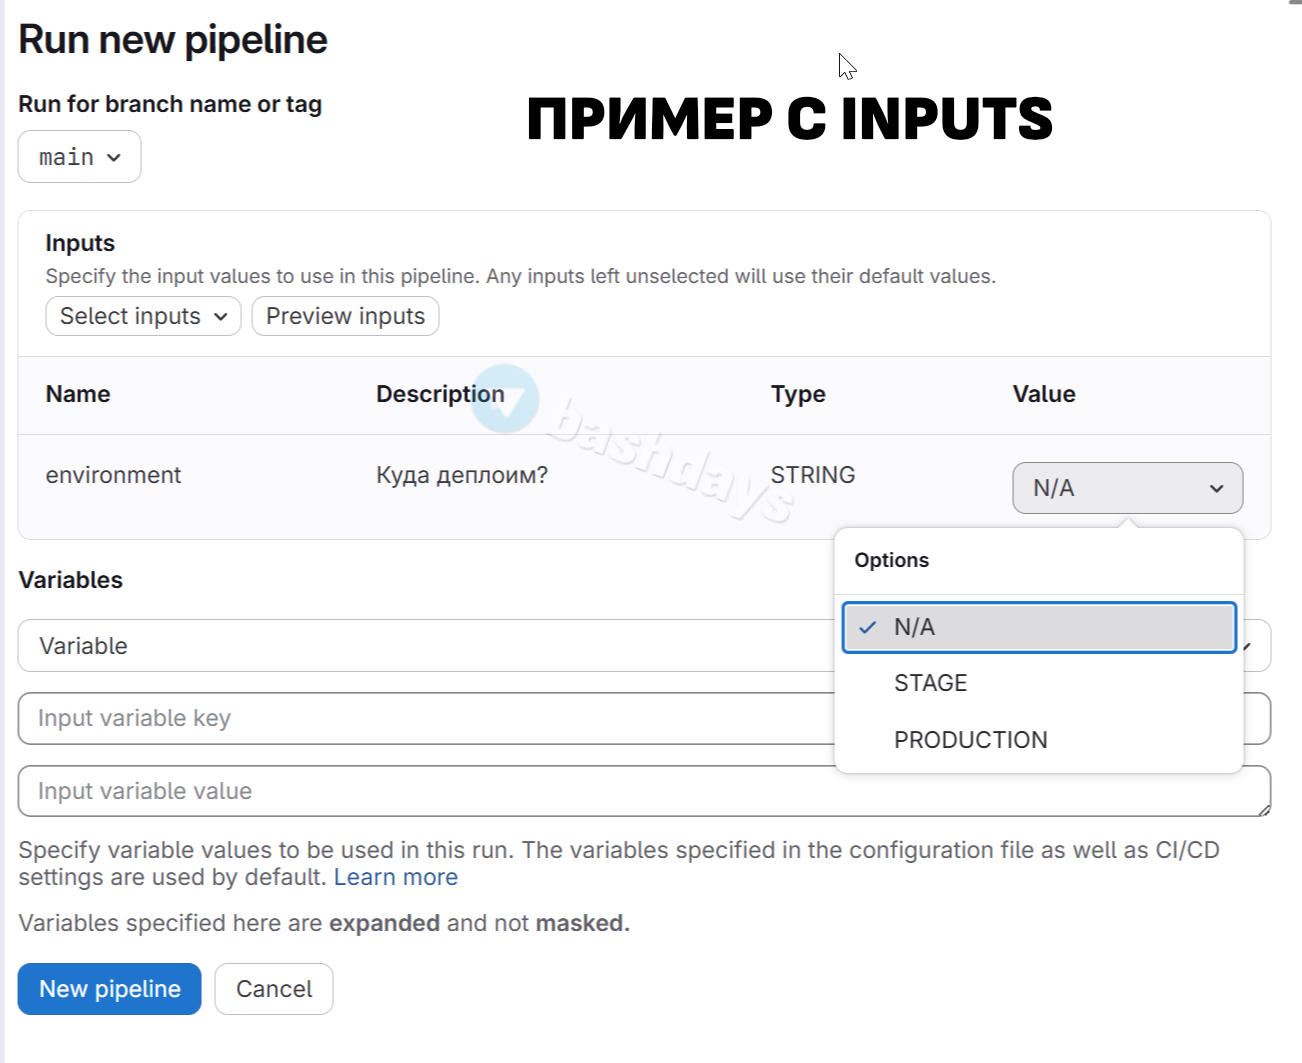The image size is (1302, 1063).
Task: Click the Telegram watermark circle icon
Action: 505,398
